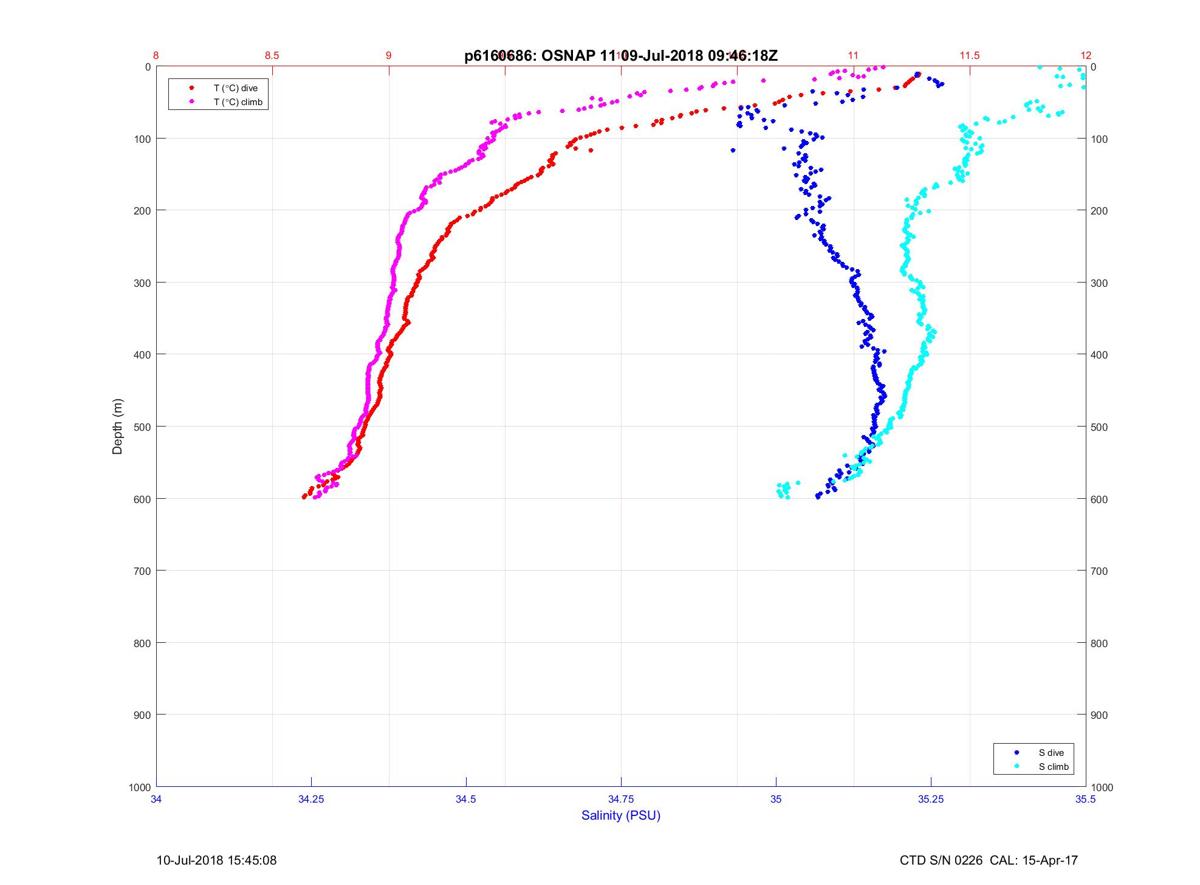Select the 'T (°C) climb' legend label

238,102
